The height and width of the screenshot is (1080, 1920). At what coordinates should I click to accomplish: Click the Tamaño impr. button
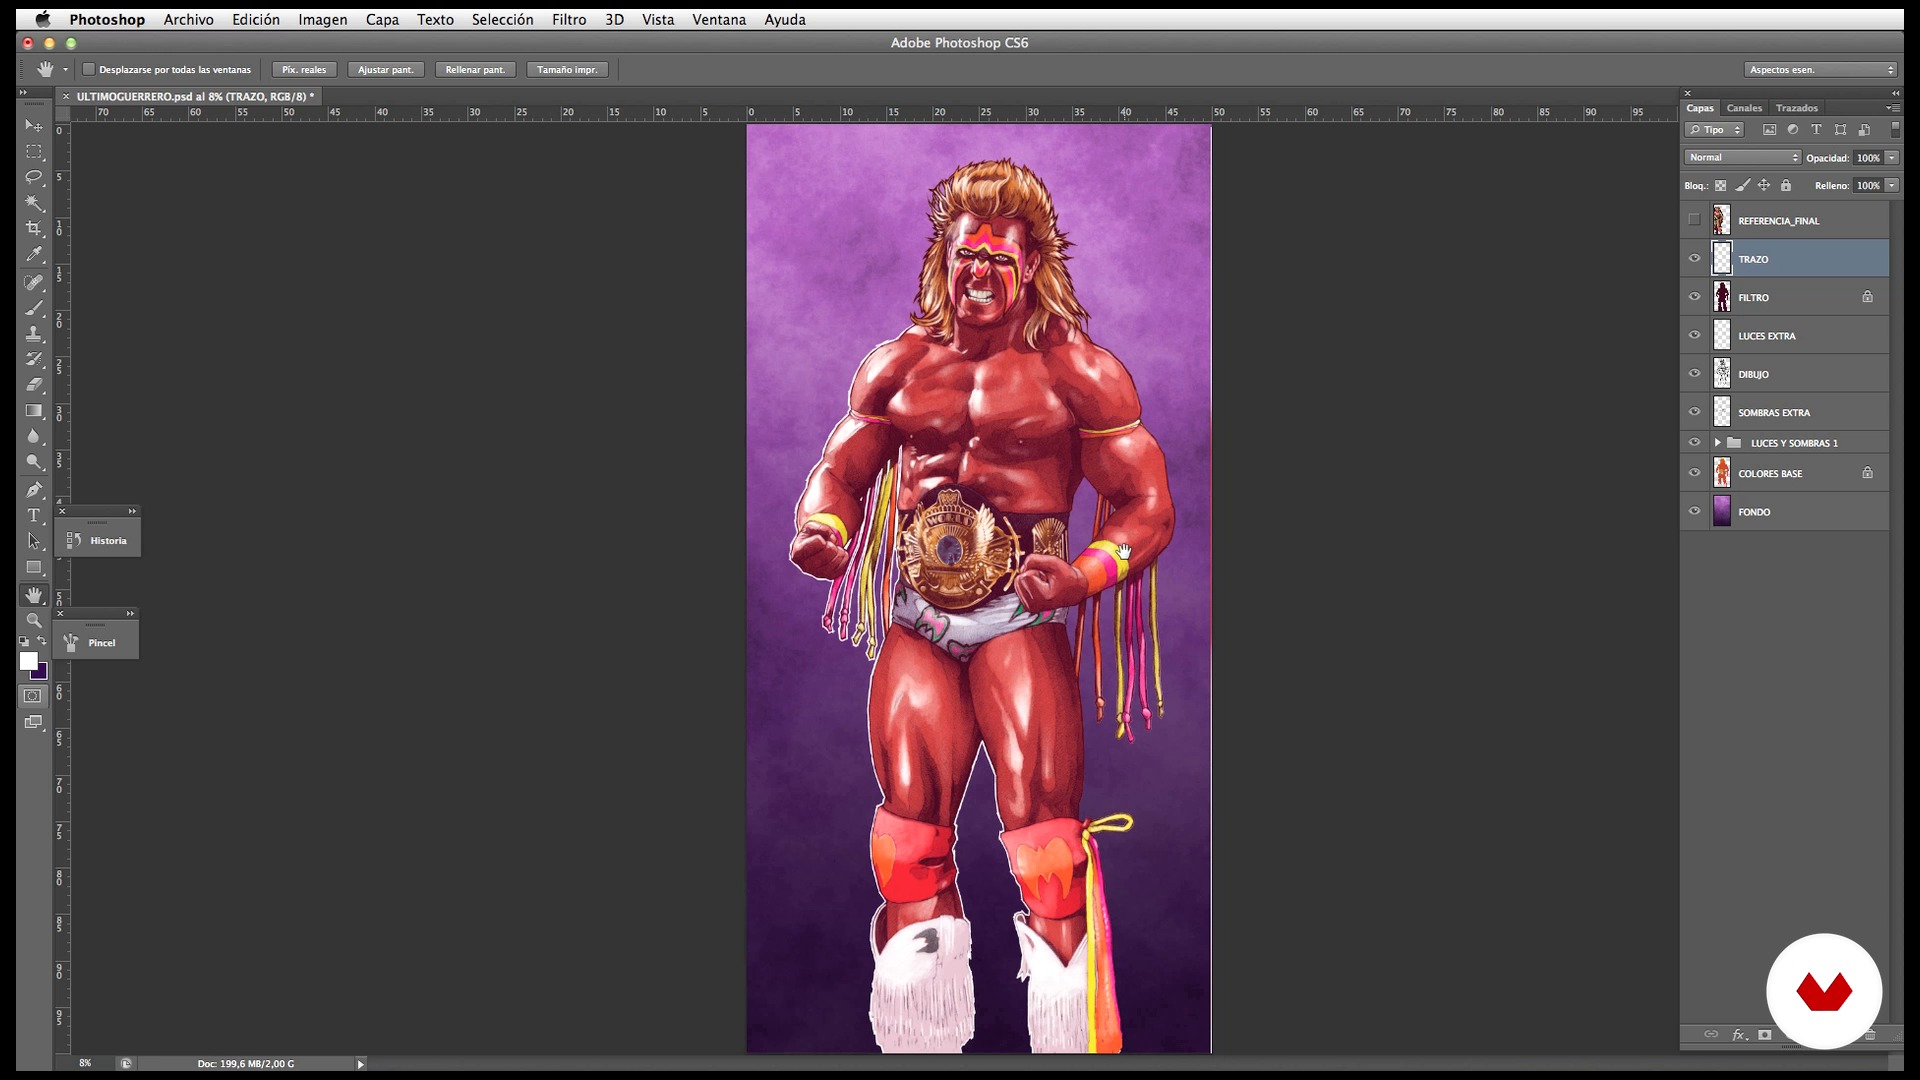[567, 69]
